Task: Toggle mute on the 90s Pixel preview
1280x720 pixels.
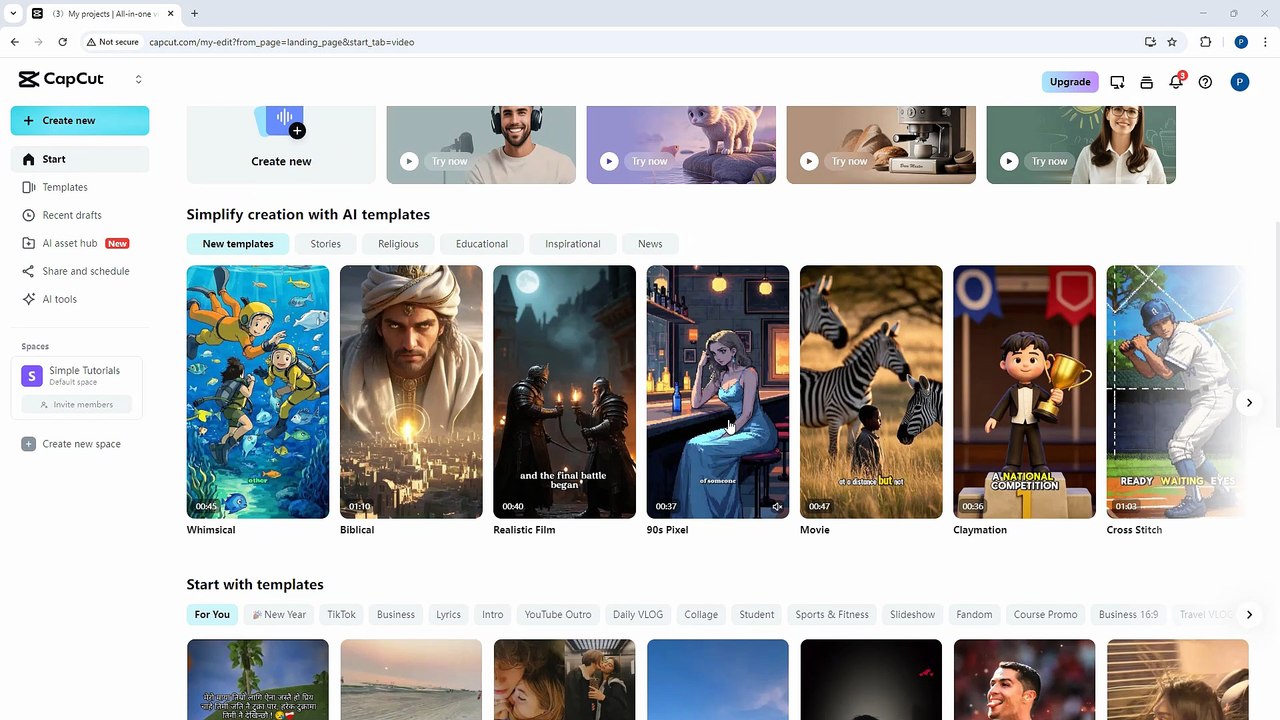Action: [x=777, y=507]
